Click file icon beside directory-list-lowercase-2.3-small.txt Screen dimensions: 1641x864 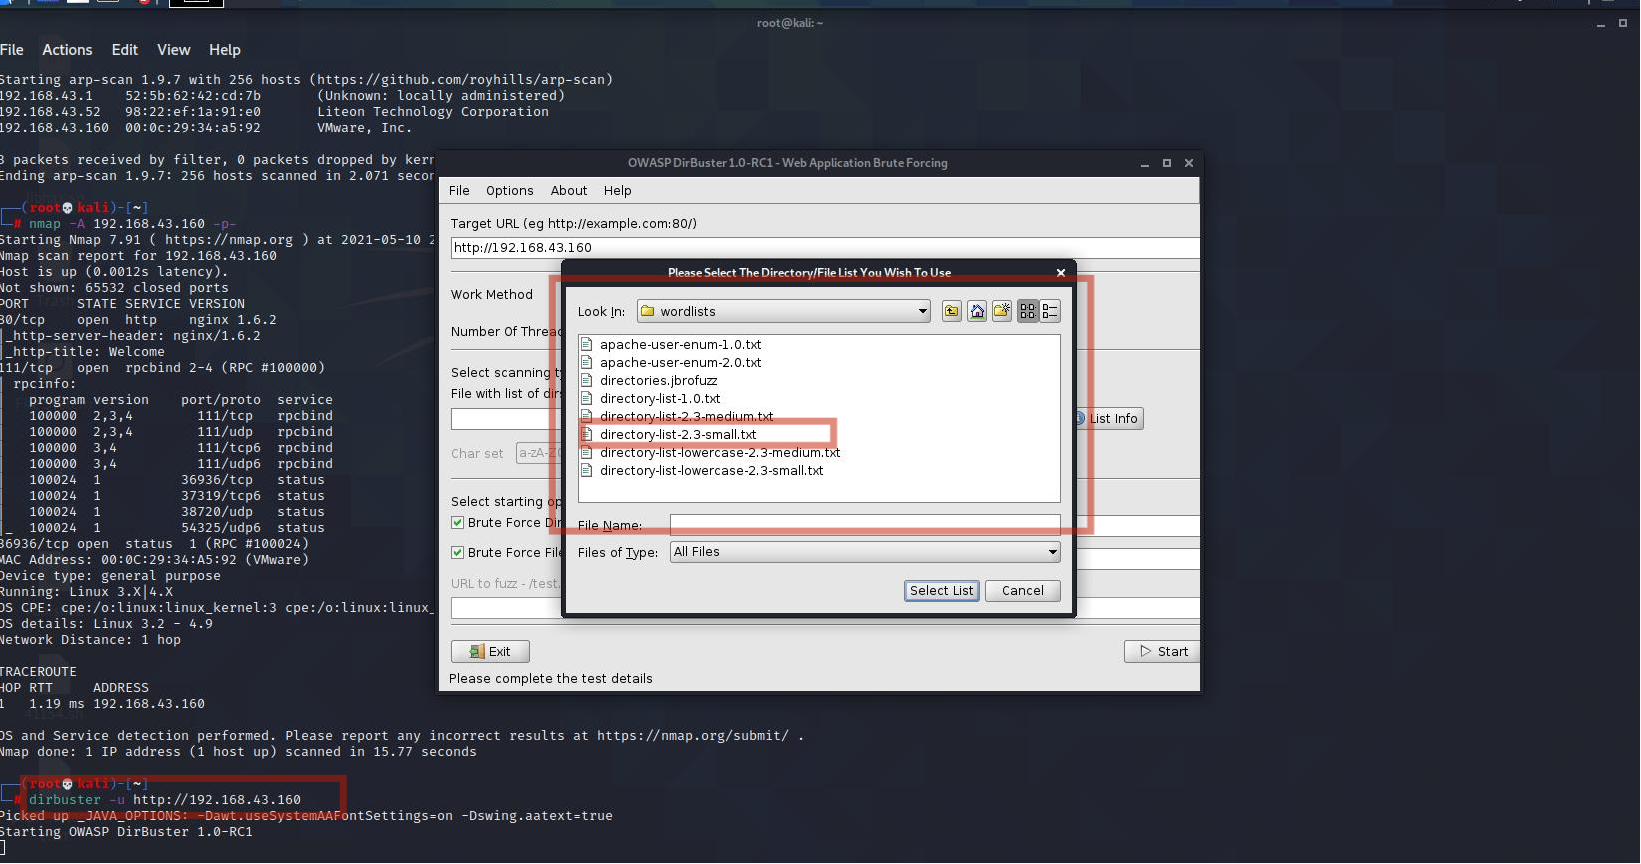coord(587,471)
